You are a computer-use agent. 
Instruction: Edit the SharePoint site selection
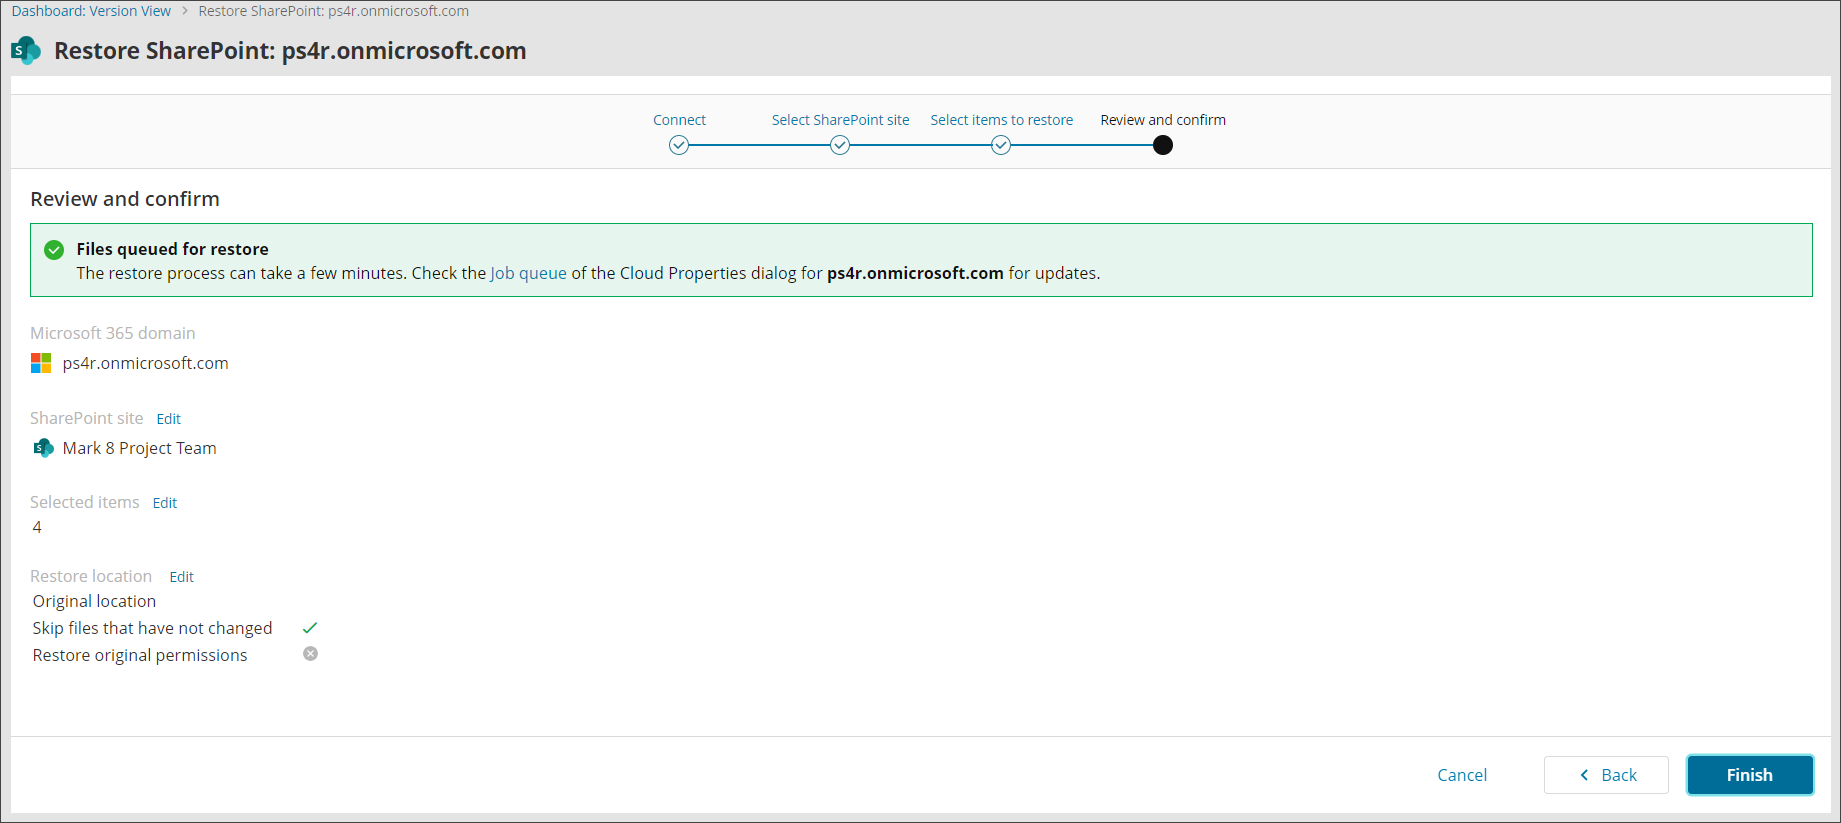[x=168, y=419]
